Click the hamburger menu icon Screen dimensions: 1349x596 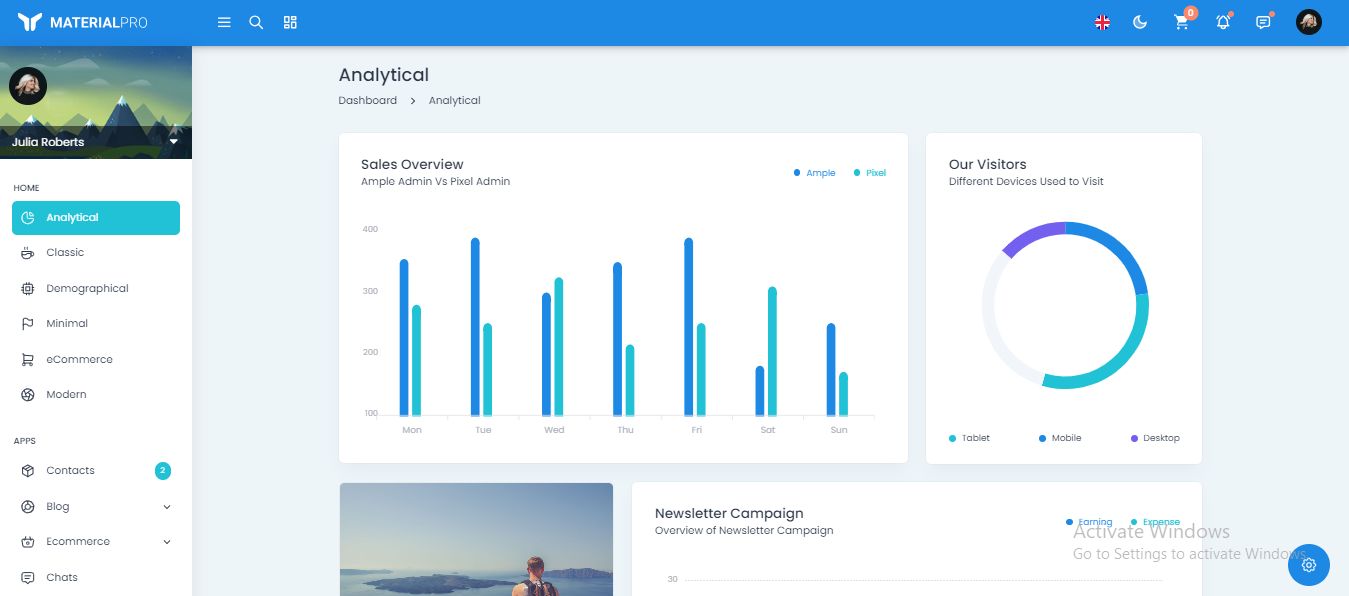(224, 22)
